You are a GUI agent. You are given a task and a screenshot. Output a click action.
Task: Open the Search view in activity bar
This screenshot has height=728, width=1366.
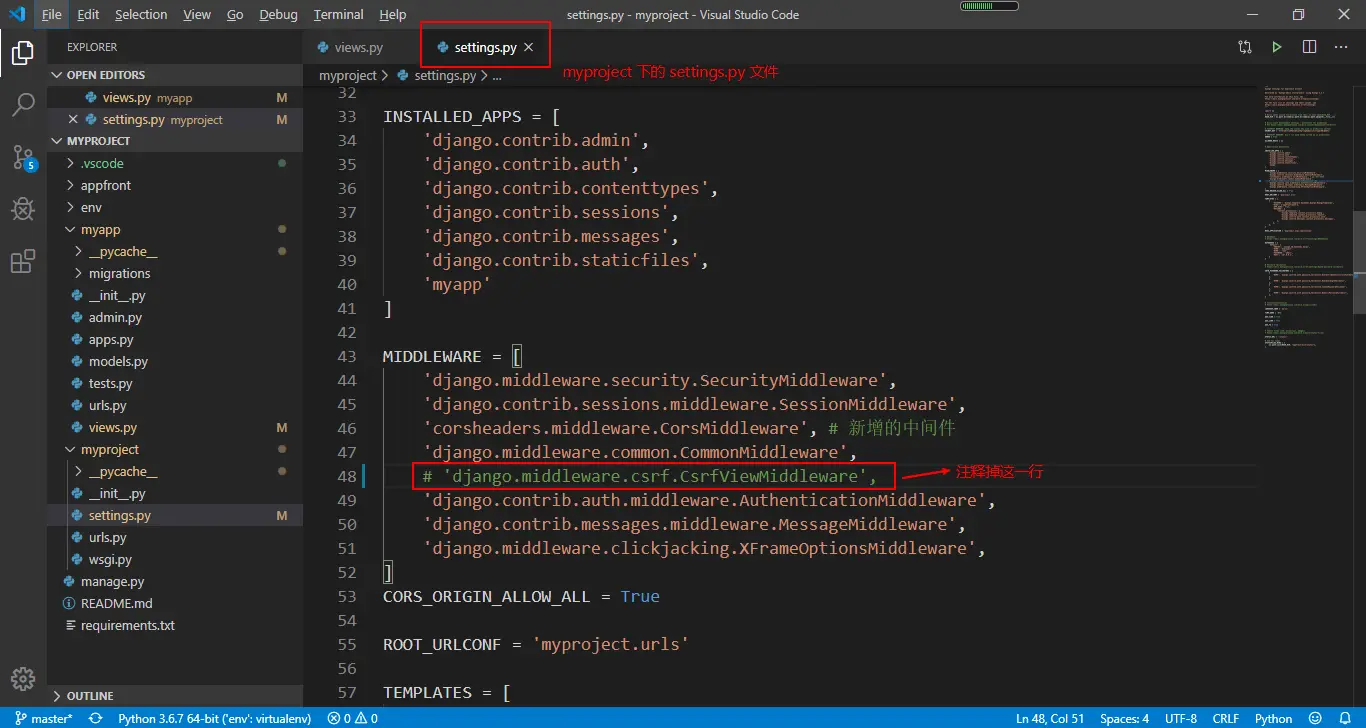(x=23, y=105)
